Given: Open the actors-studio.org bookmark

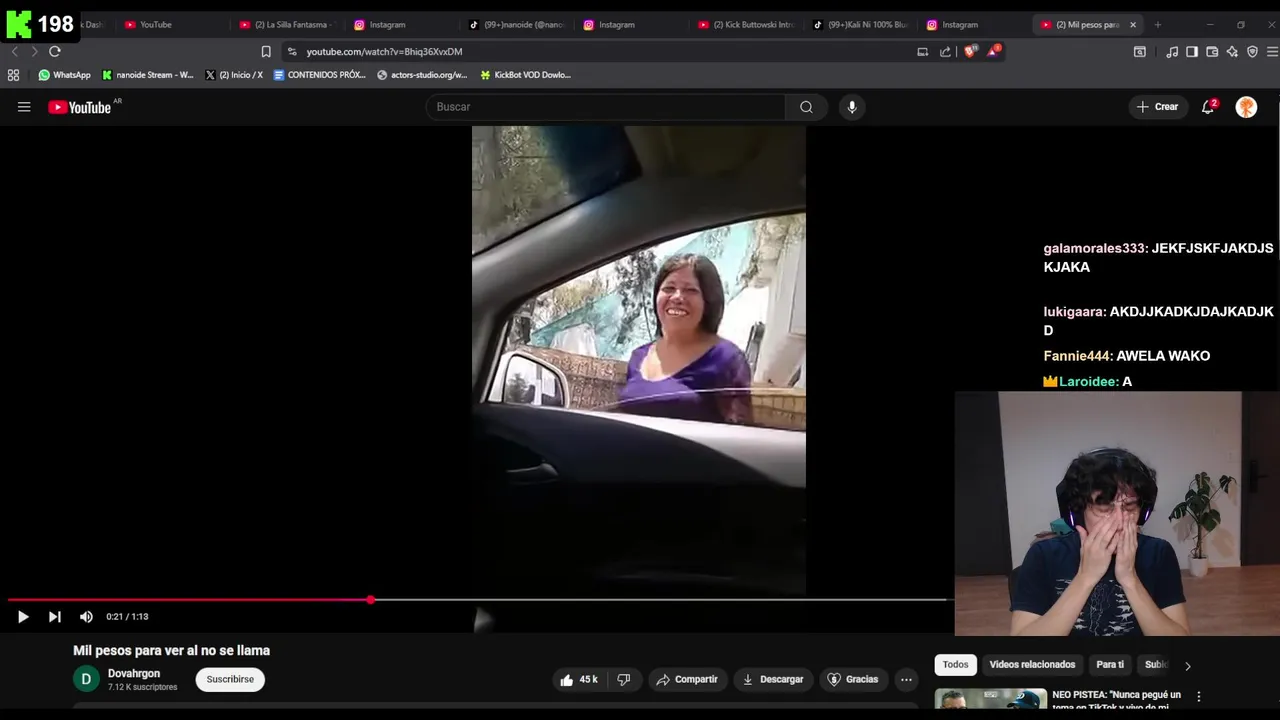Looking at the screenshot, I should pos(422,75).
